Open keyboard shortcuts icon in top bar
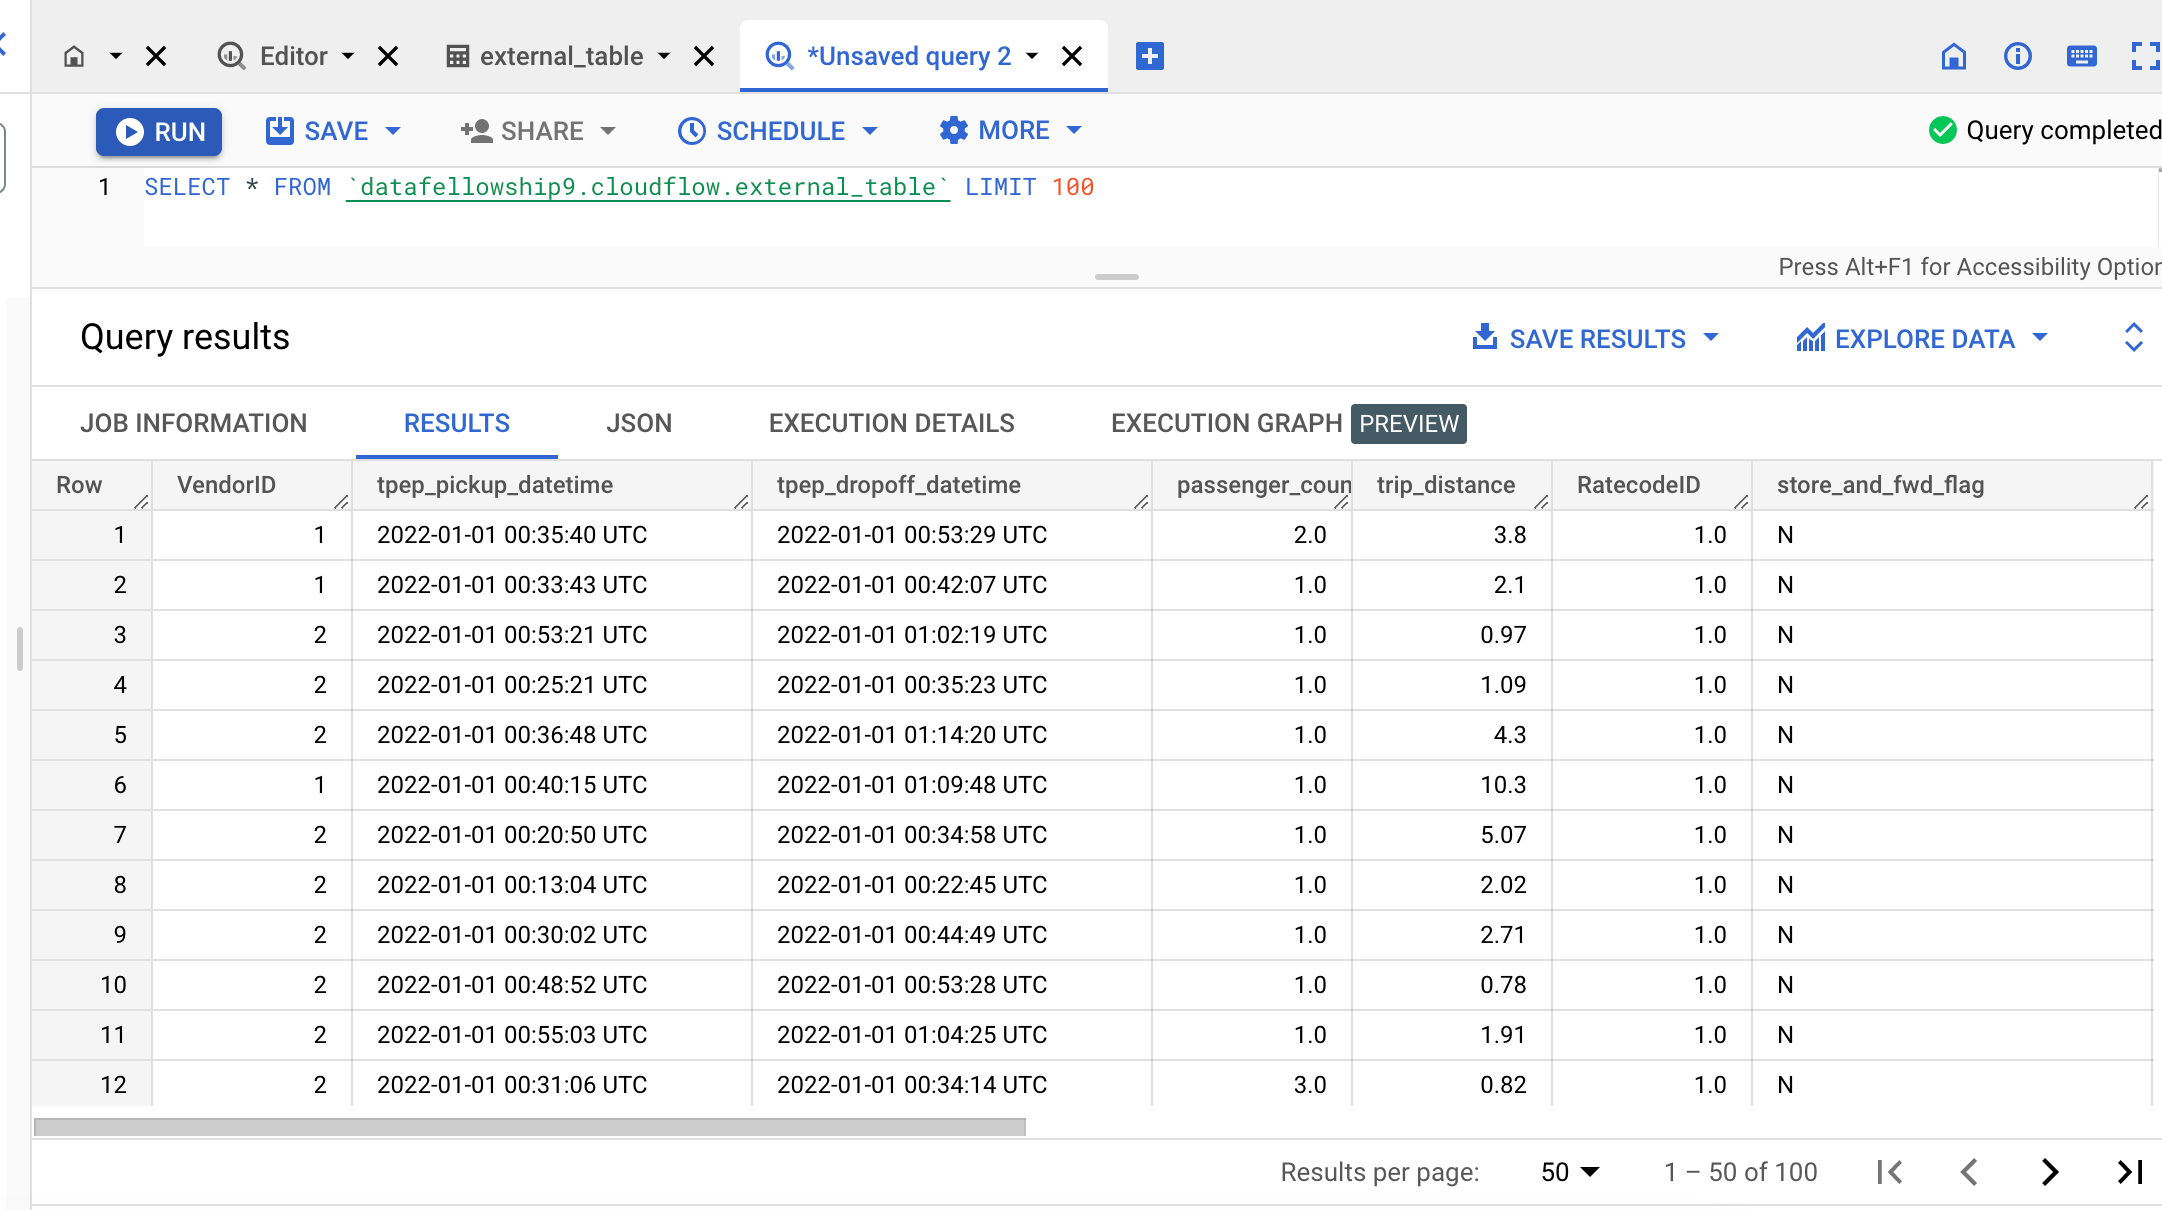This screenshot has width=2162, height=1210. pos(2082,57)
